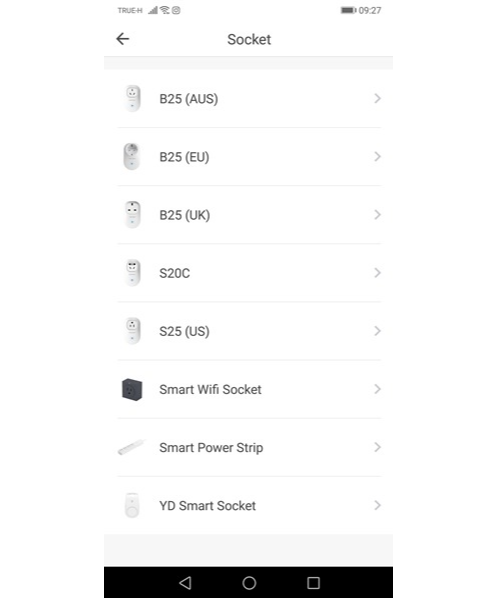Screen dimensions: 498x598
Task: Tap the Android back navigation triangle
Action: 185,583
